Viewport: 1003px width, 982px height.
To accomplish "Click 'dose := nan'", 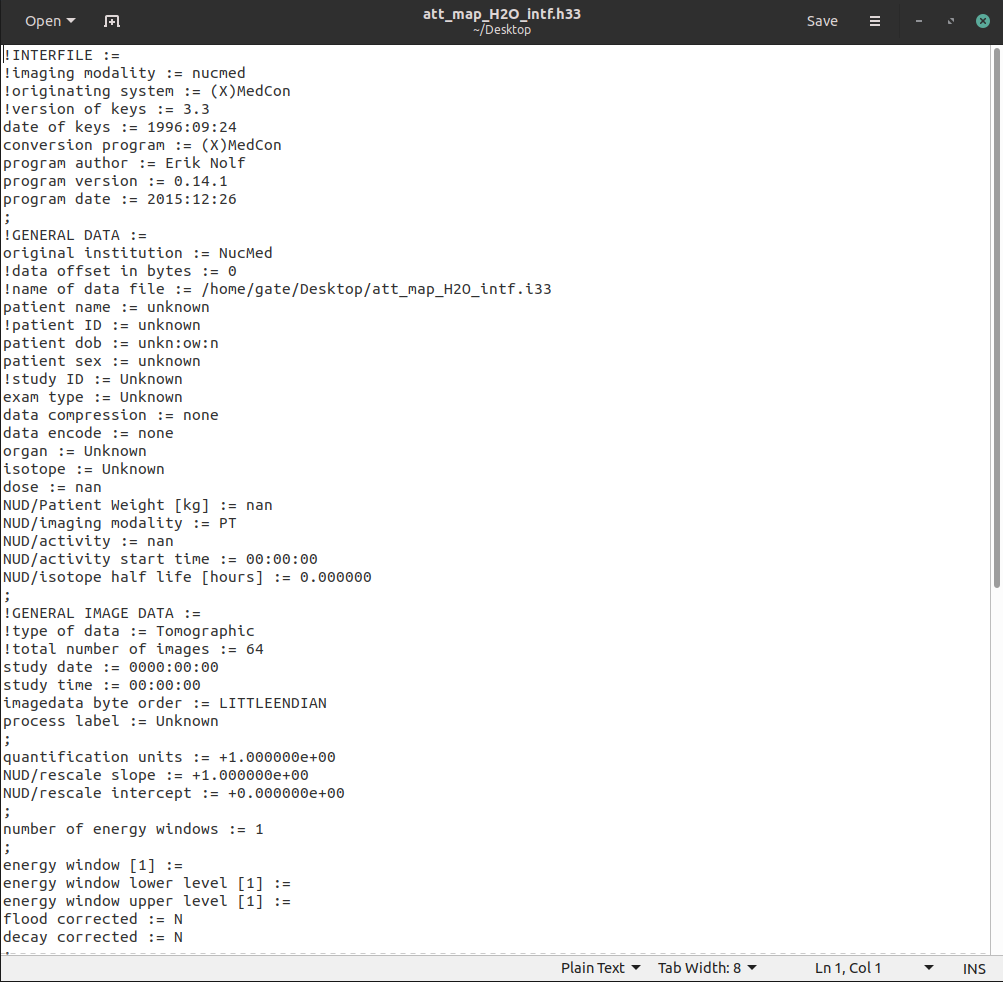I will pyautogui.click(x=52, y=487).
